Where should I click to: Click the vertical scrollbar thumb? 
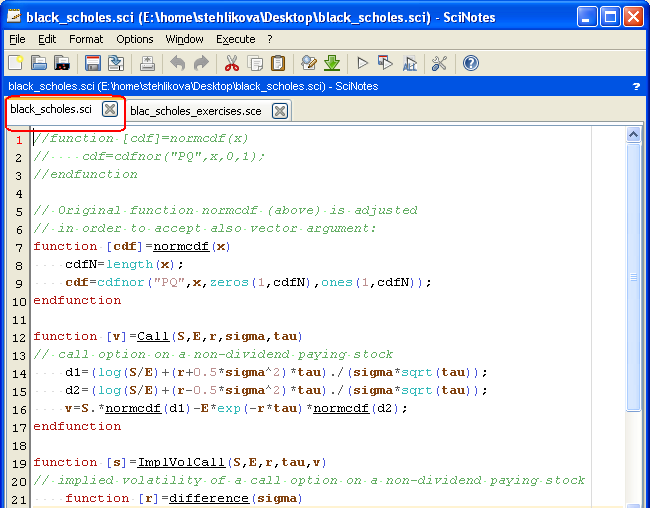(633, 277)
